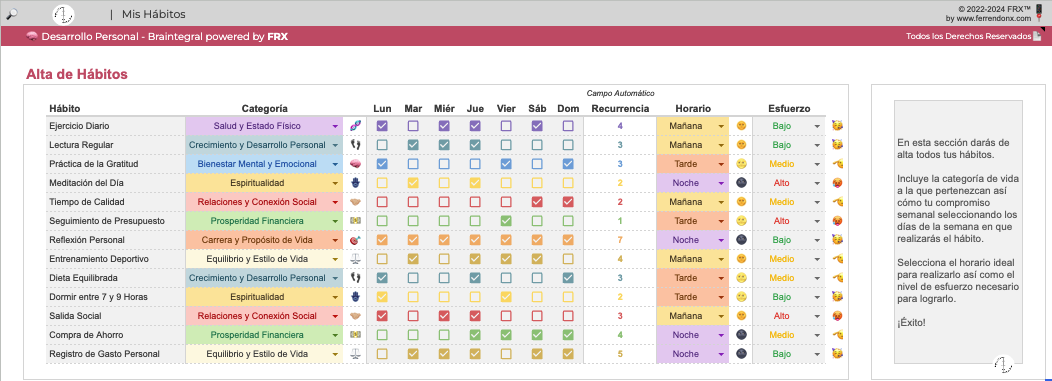Open www.ferrendonx.com link

pos(993,19)
